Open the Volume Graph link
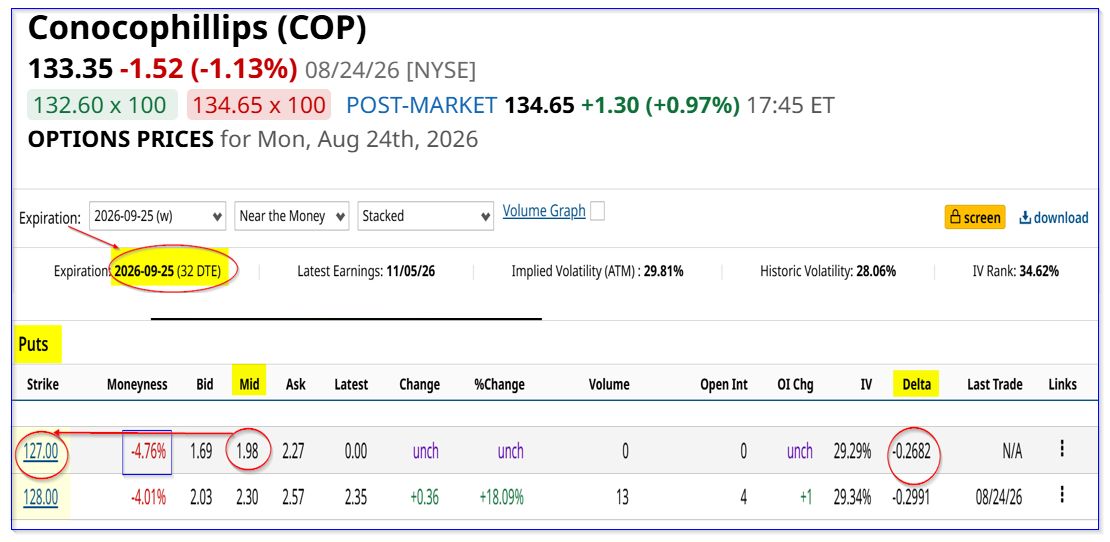The width and height of the screenshot is (1110, 542). pos(544,211)
